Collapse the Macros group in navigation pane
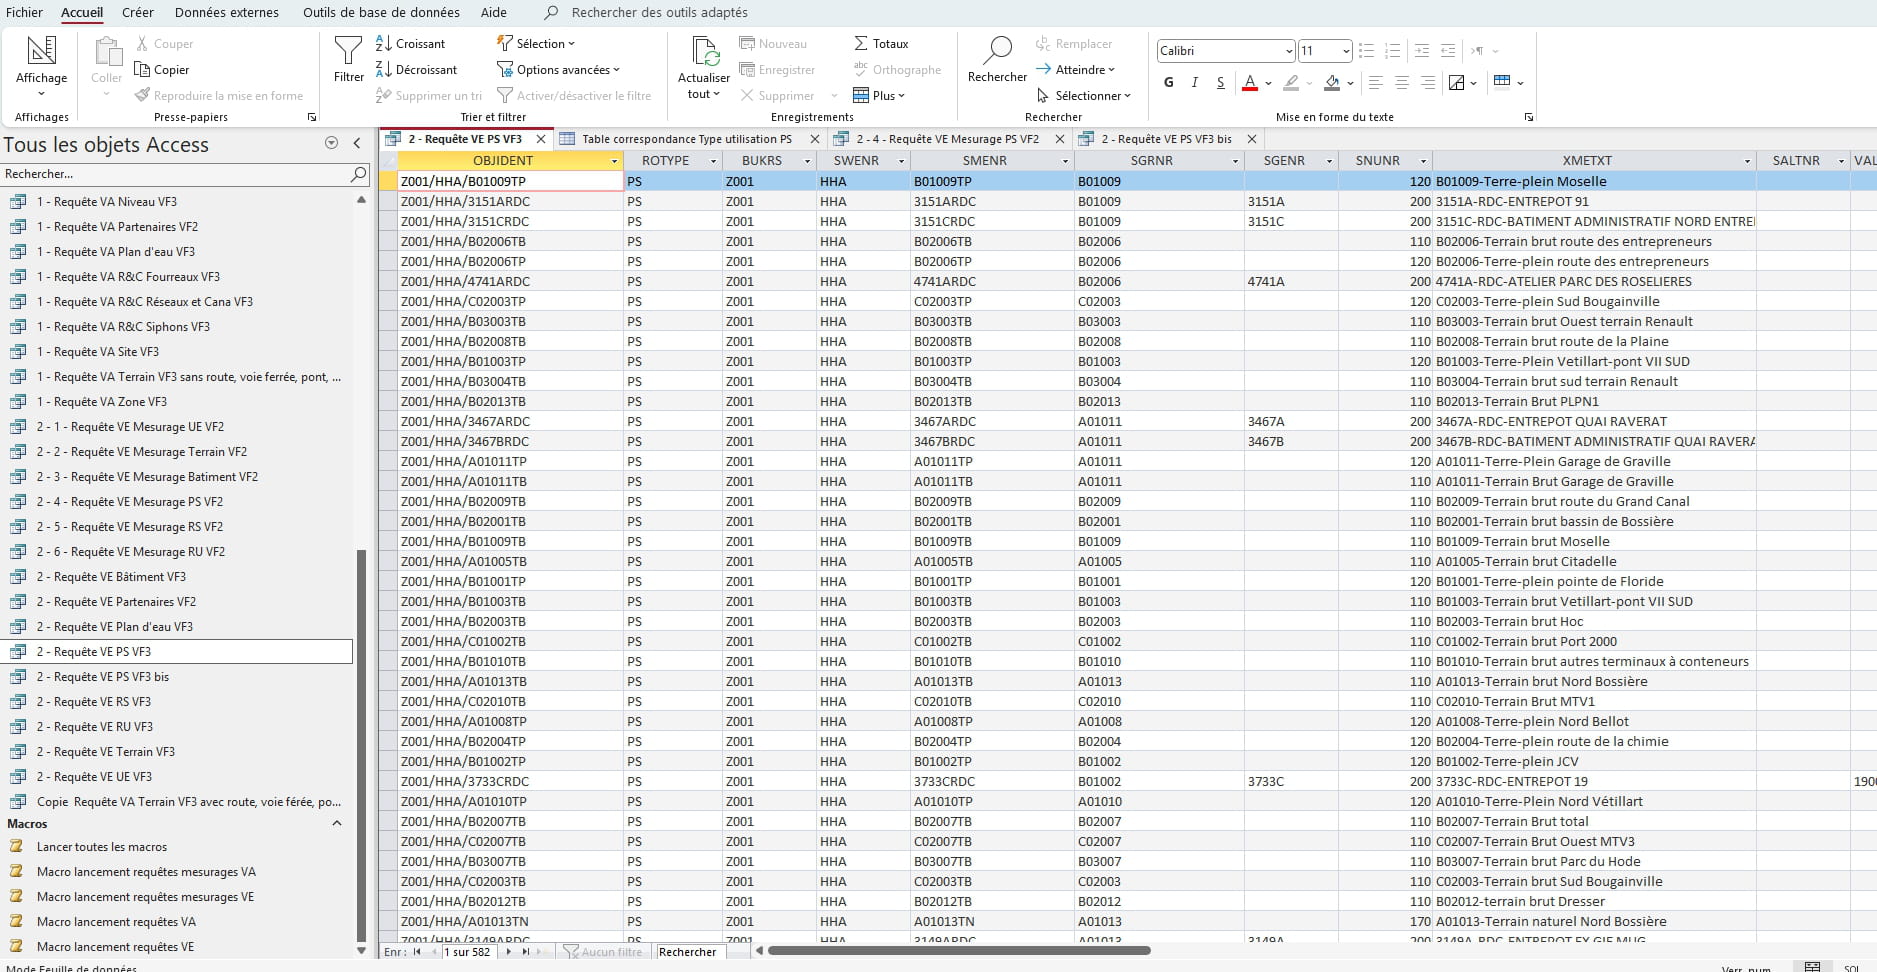 (x=337, y=824)
